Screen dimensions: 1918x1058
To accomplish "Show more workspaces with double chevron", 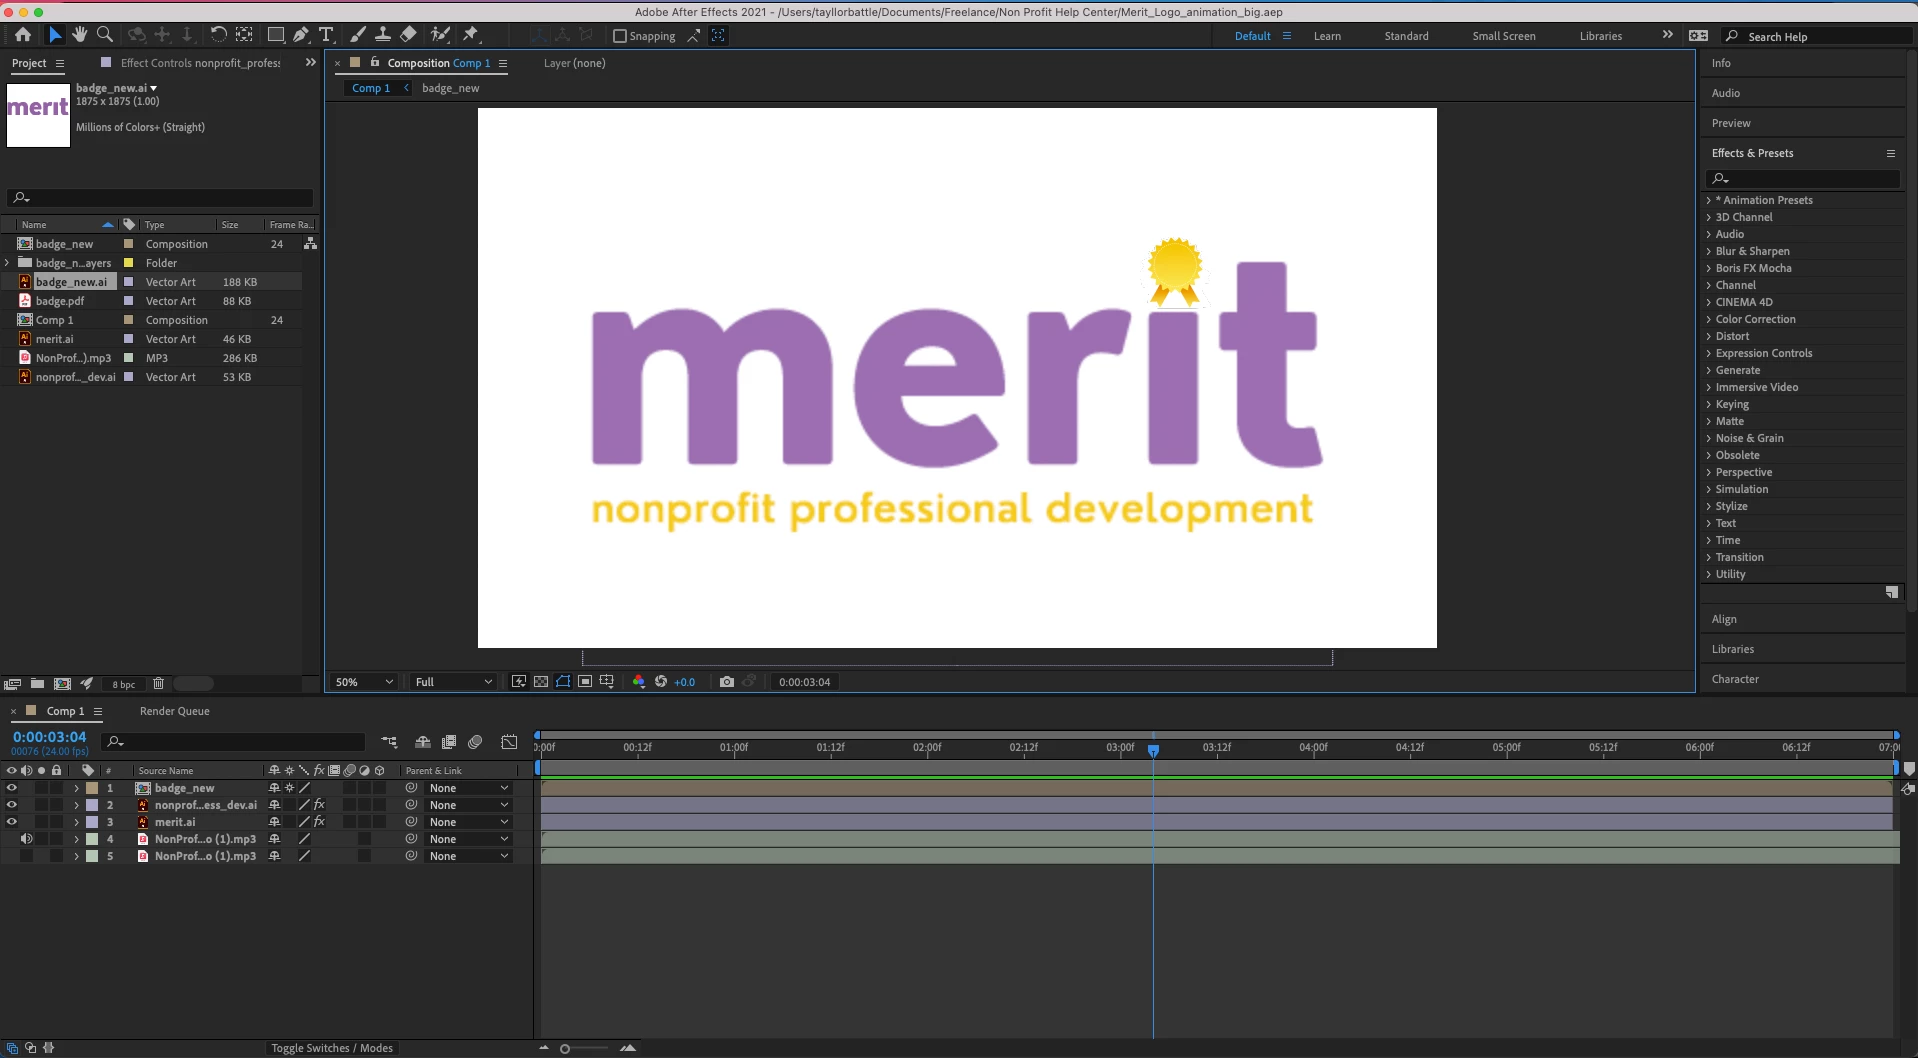I will pyautogui.click(x=1667, y=35).
